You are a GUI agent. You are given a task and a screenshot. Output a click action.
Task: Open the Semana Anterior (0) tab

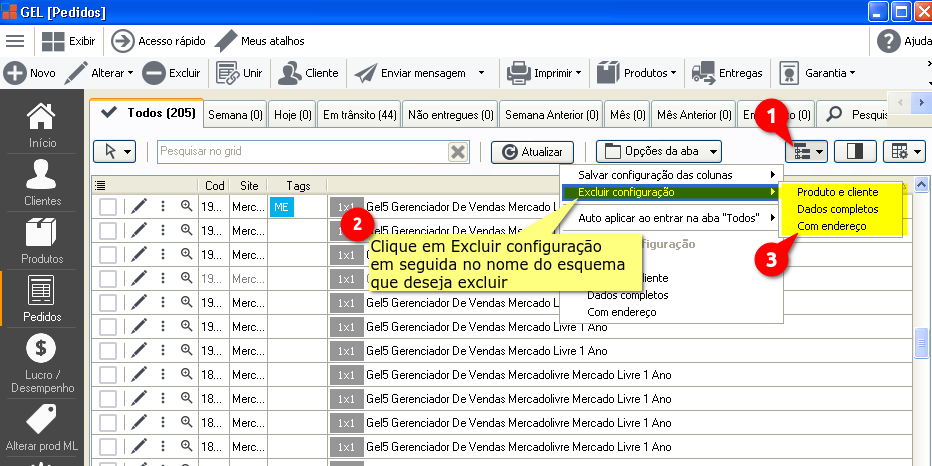[552, 115]
